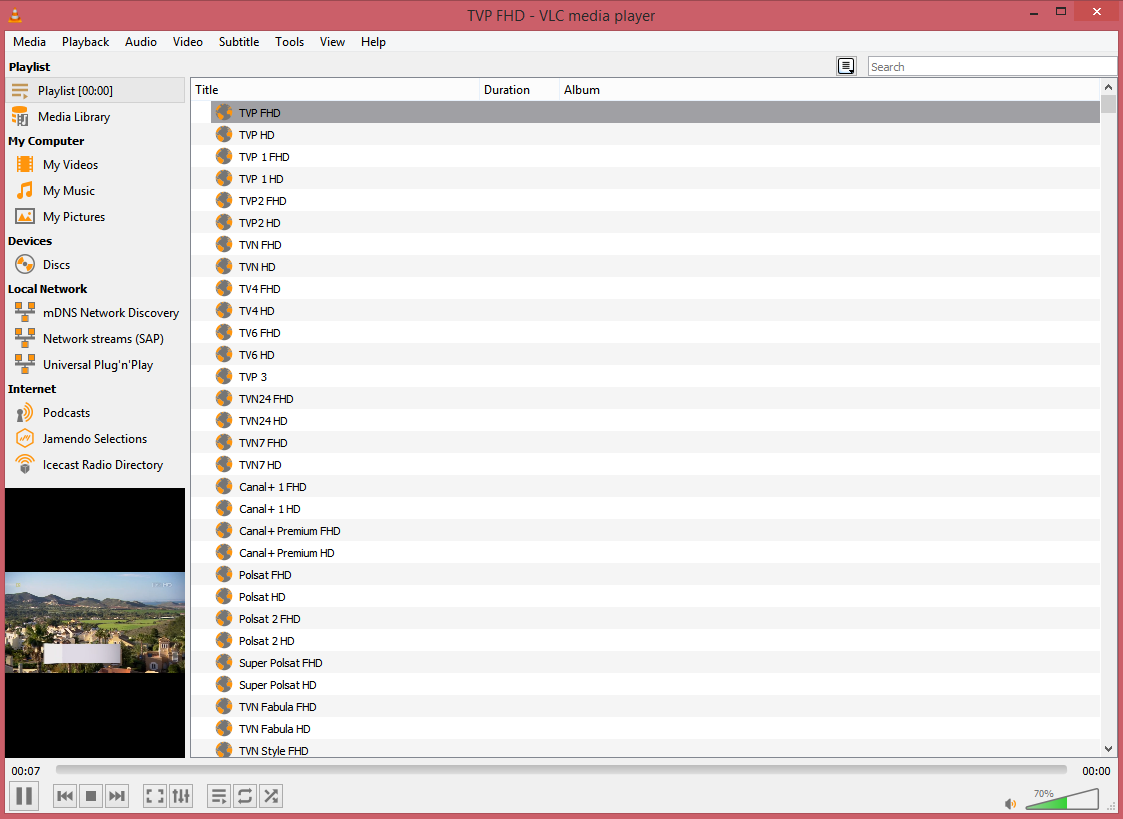Mute audio via speaker icon
The width and height of the screenshot is (1123, 819).
[x=1011, y=804]
